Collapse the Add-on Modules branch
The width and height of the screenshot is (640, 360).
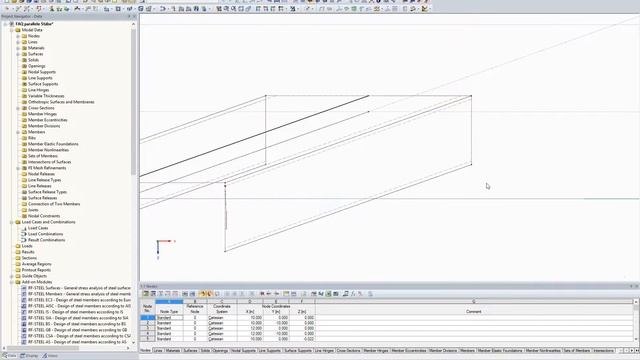[12, 282]
